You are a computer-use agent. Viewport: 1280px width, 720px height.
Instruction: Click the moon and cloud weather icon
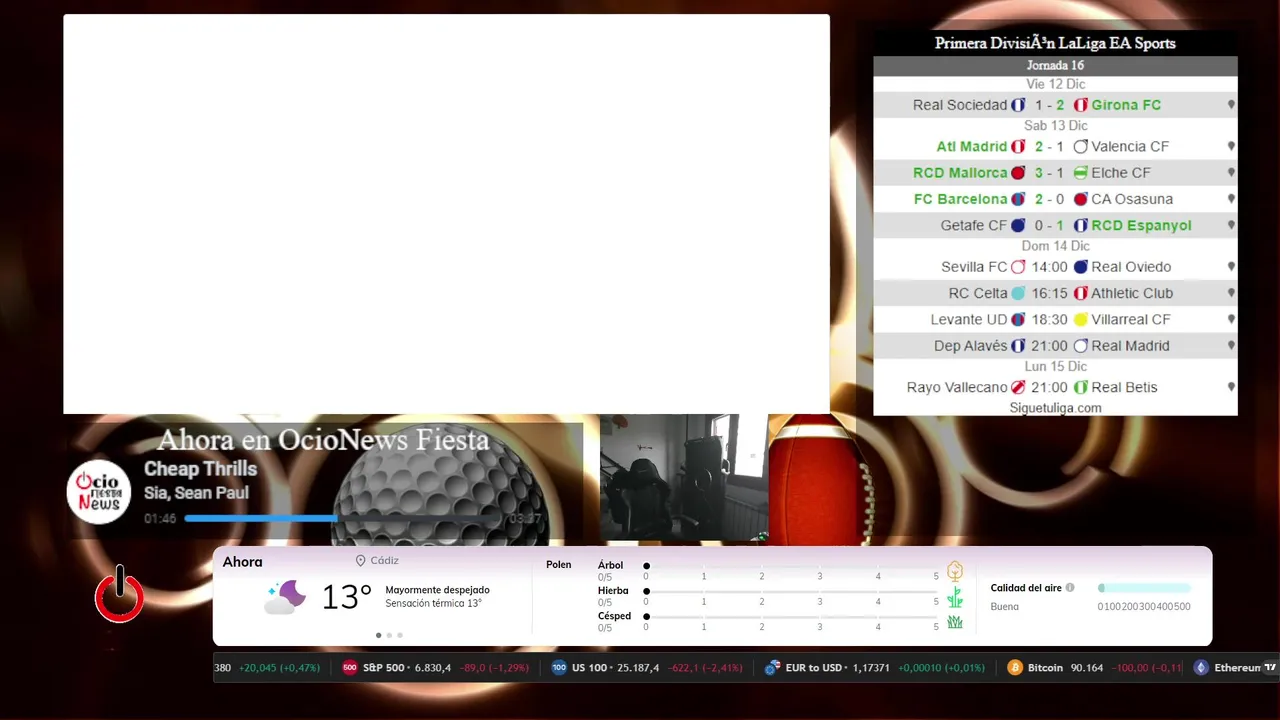pos(285,597)
